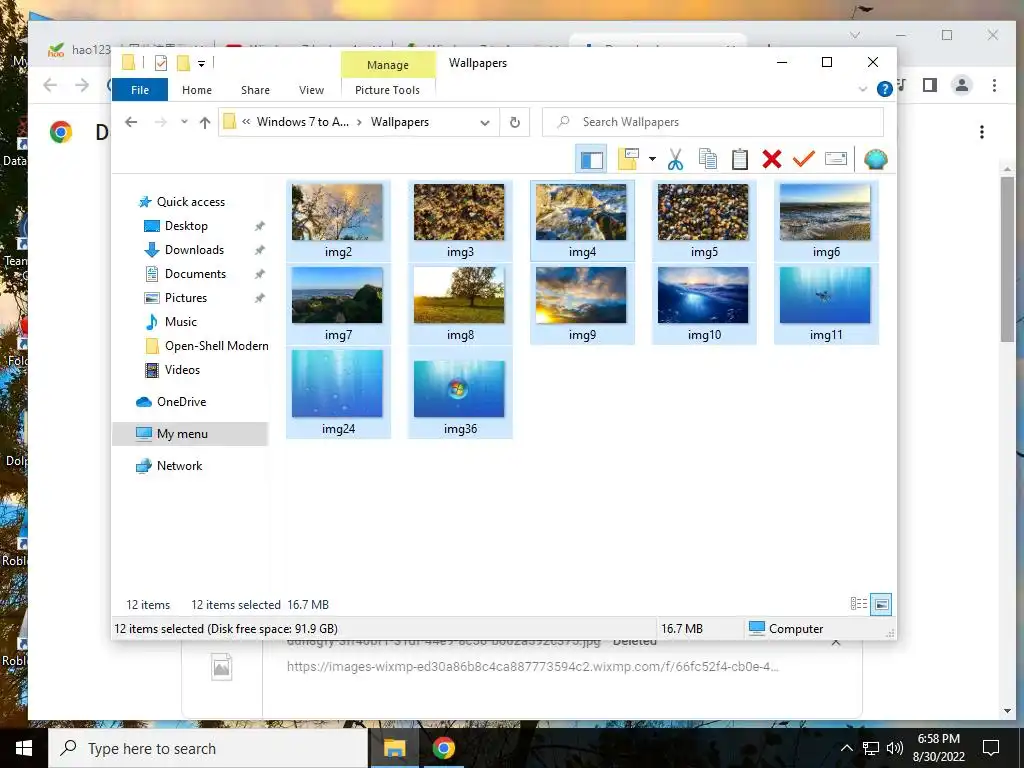This screenshot has height=768, width=1024.
Task: Click the taskbar volume speaker icon
Action: [x=895, y=748]
